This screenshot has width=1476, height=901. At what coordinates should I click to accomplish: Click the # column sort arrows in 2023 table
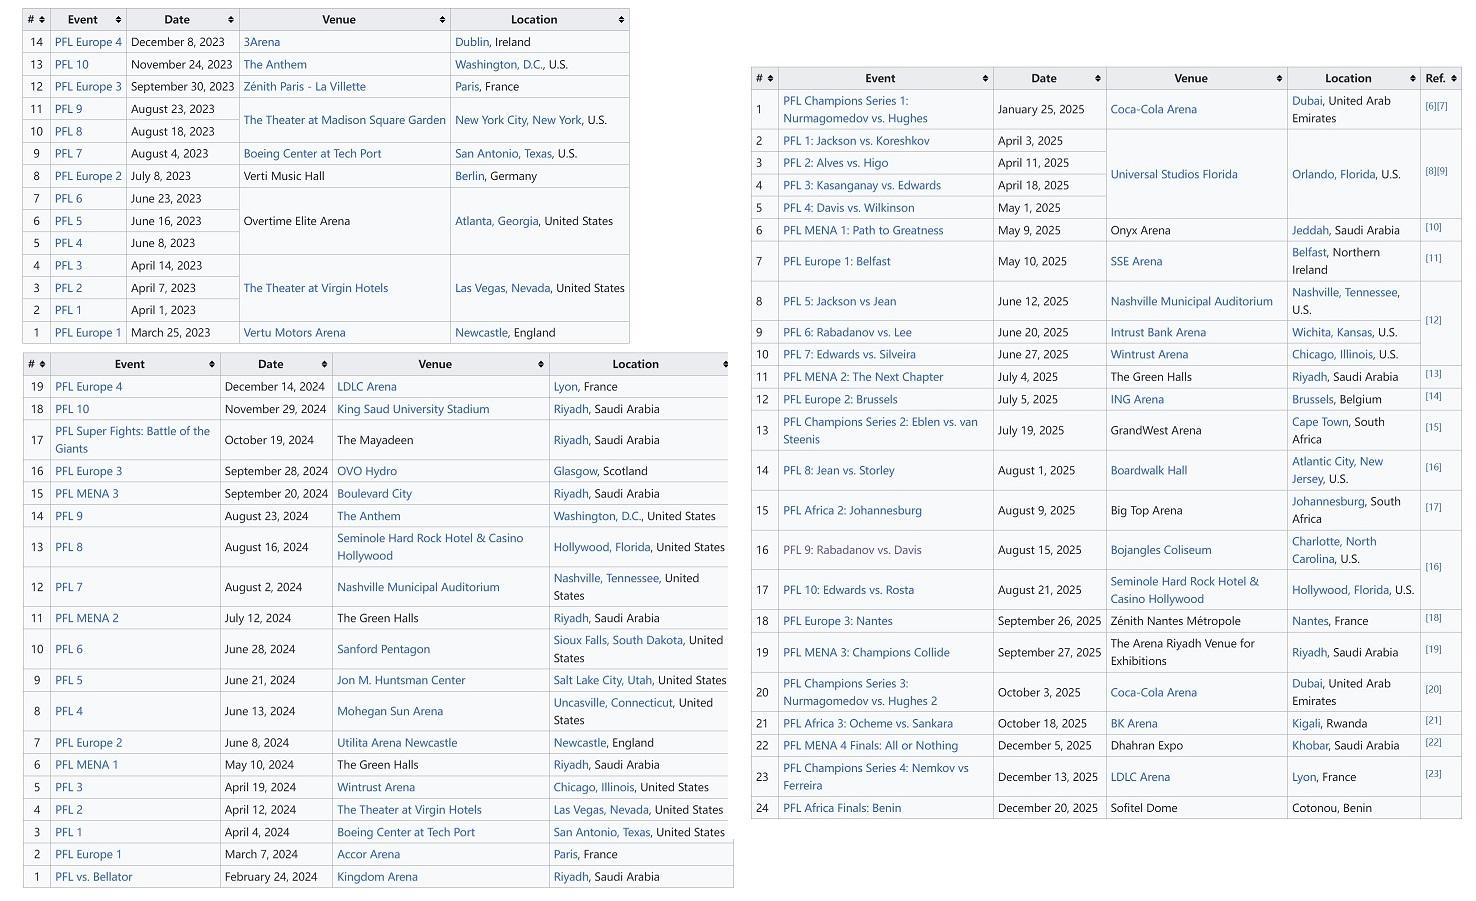[x=43, y=20]
